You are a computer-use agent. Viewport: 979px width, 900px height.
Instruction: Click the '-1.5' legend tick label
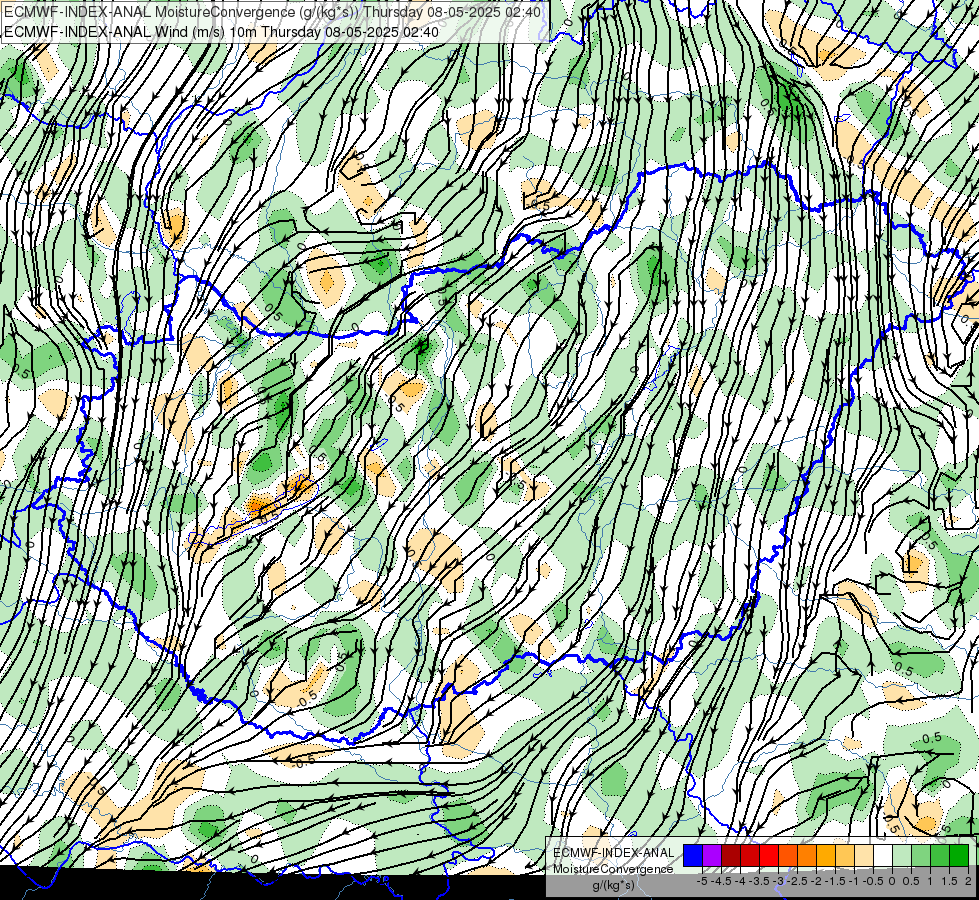click(x=835, y=881)
